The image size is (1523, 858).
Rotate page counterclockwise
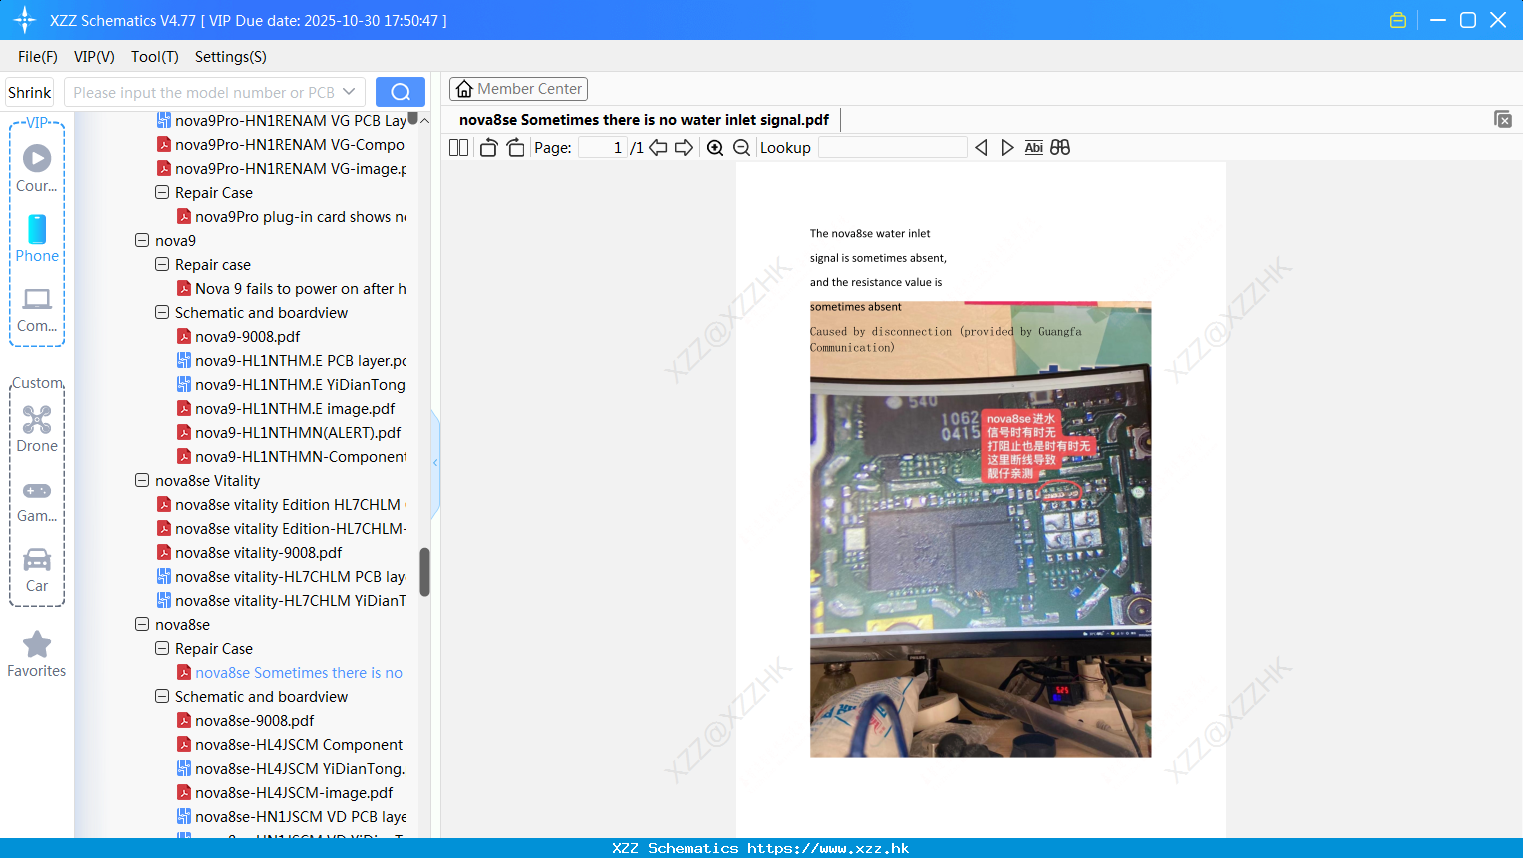tap(488, 147)
